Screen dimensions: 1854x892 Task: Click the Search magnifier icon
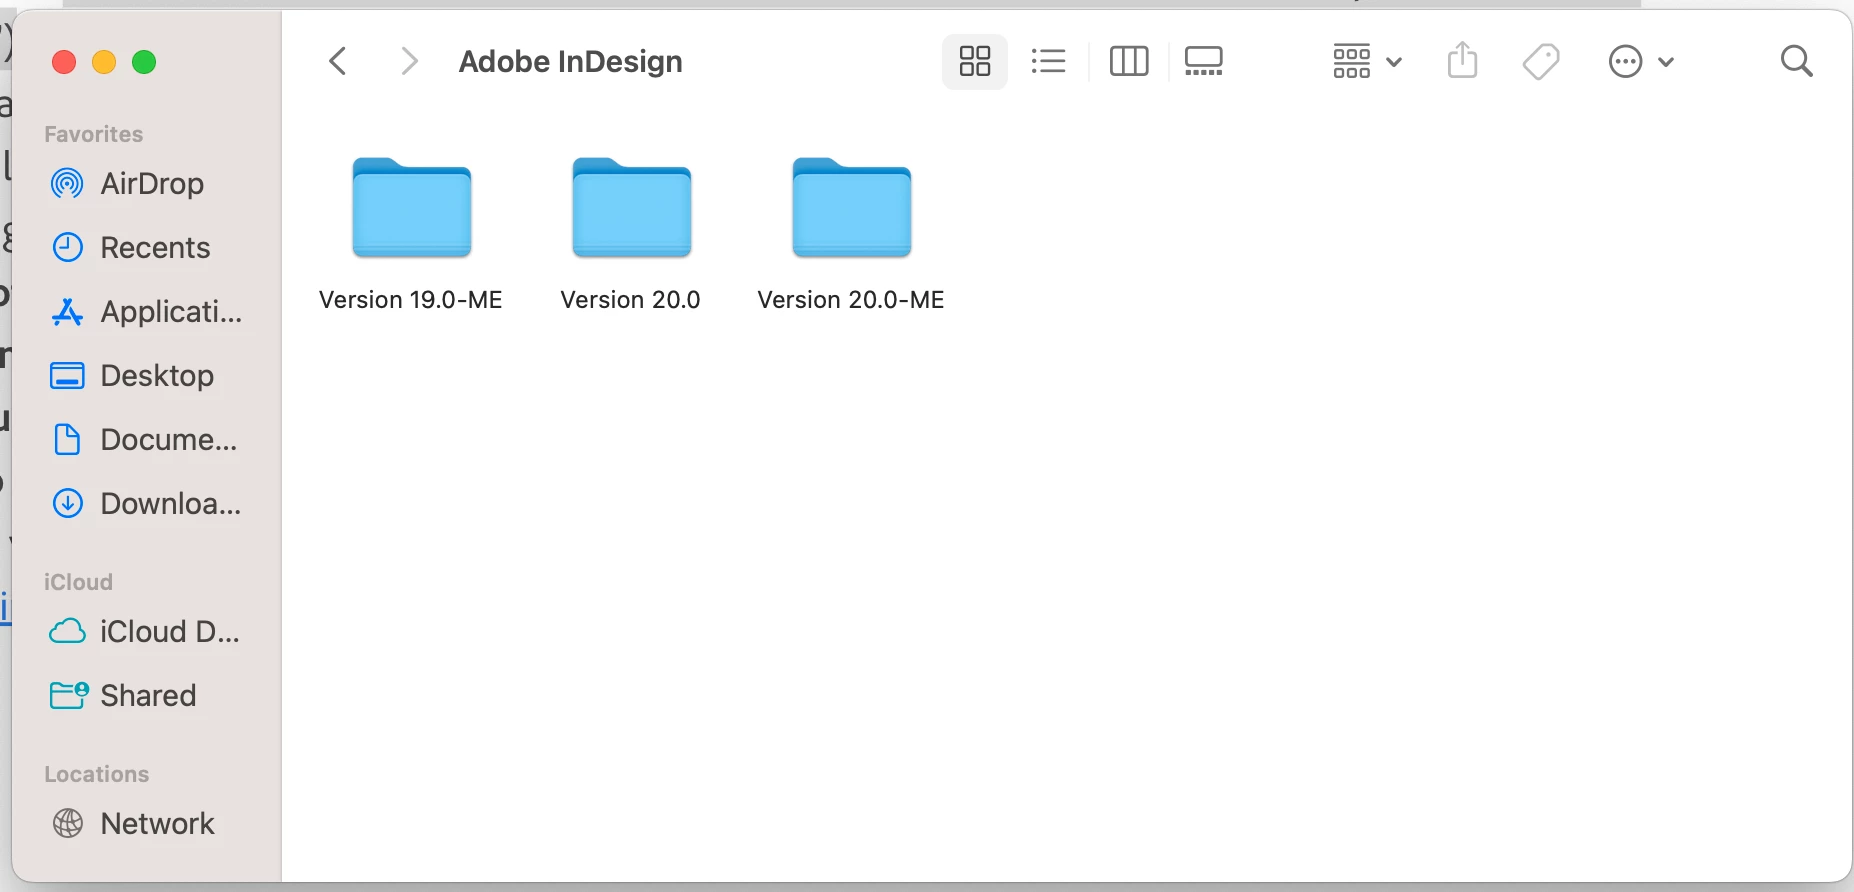[1797, 61]
